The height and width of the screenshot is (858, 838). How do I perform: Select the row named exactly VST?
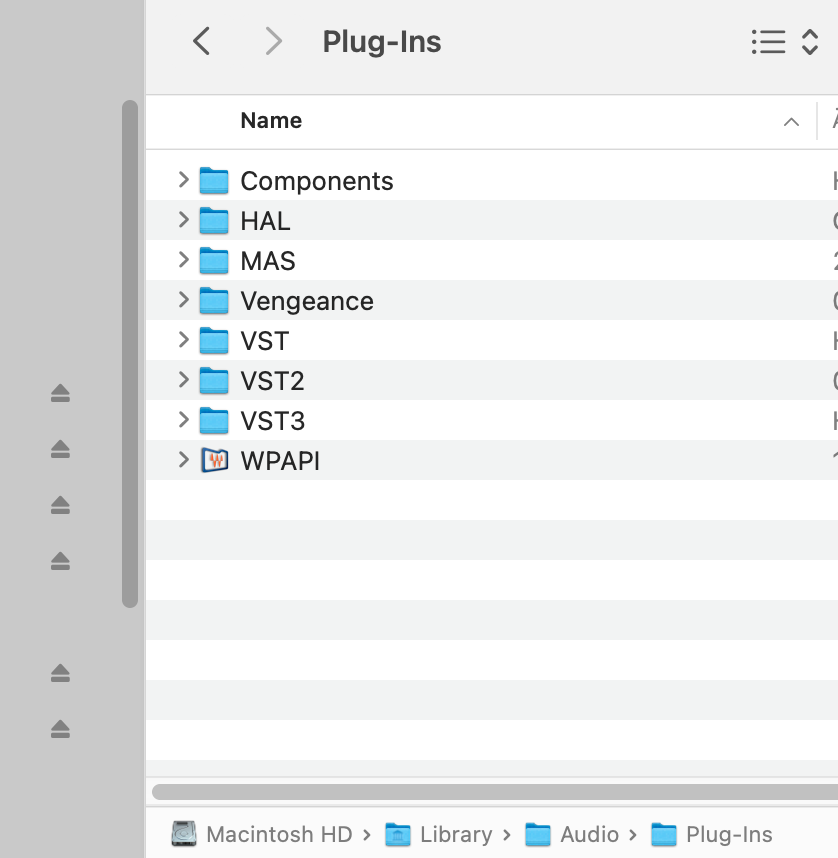[264, 341]
